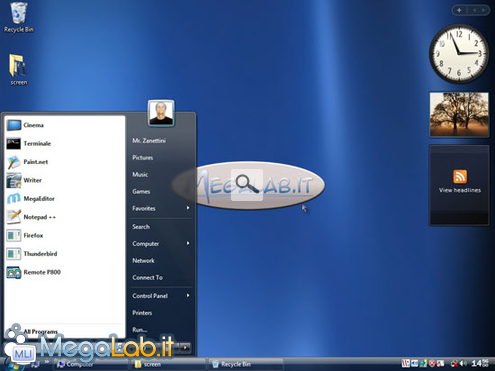Launch Firefox from the Start menu
Viewport: 495px width, 371px height.
click(64, 235)
